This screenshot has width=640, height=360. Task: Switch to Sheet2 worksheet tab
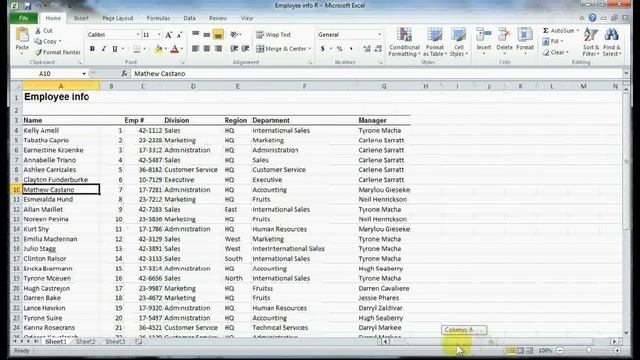tap(85, 341)
